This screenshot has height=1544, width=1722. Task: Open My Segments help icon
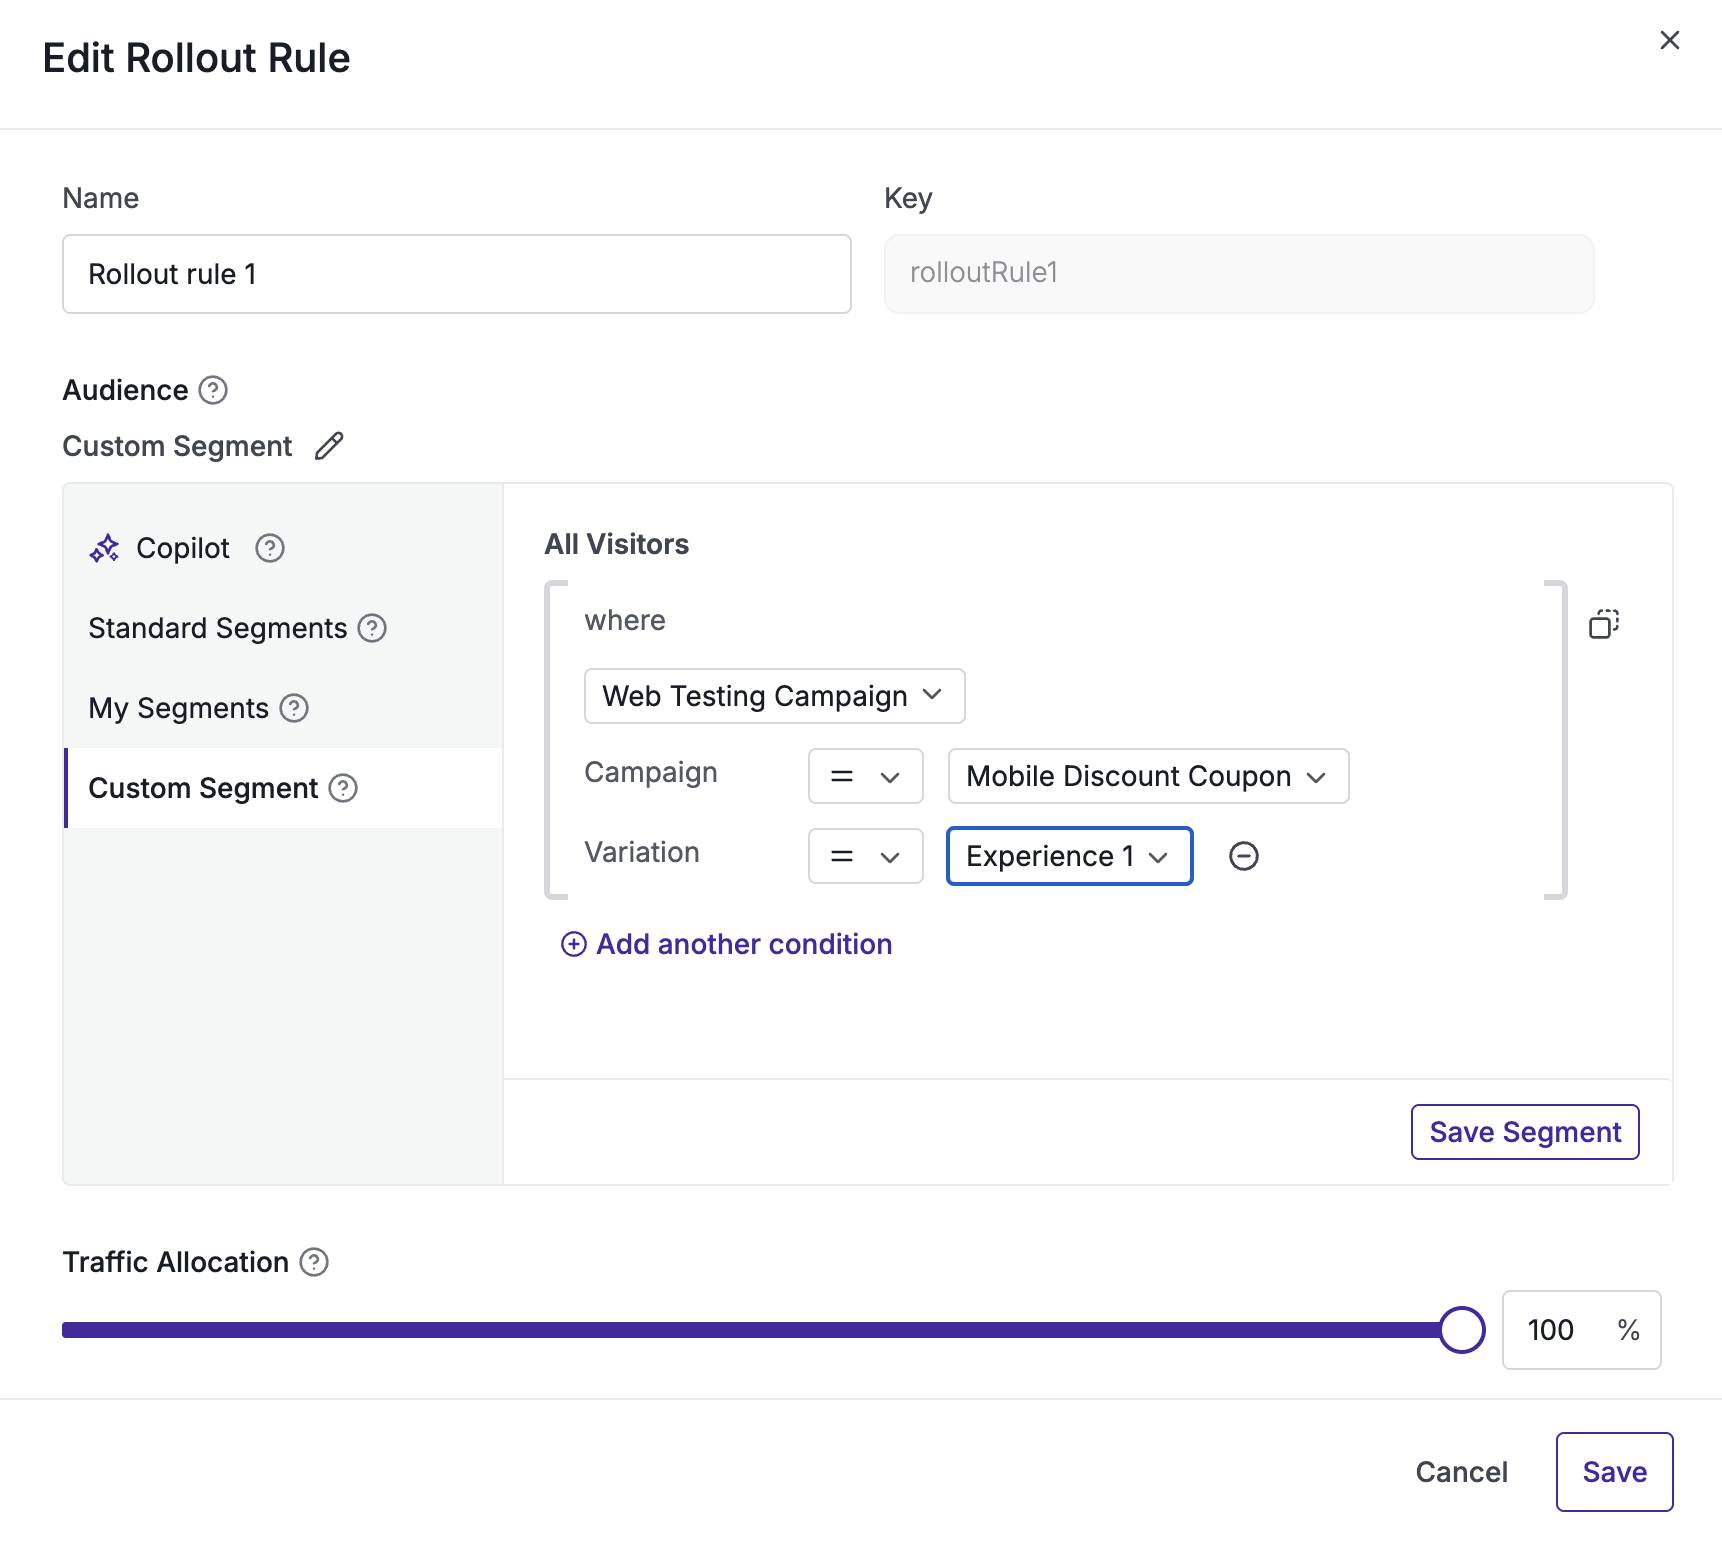[x=294, y=708]
